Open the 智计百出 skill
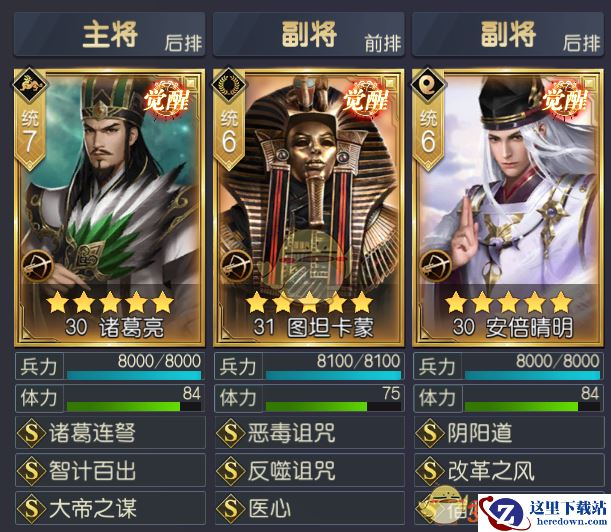The image size is (611, 532). 110,470
